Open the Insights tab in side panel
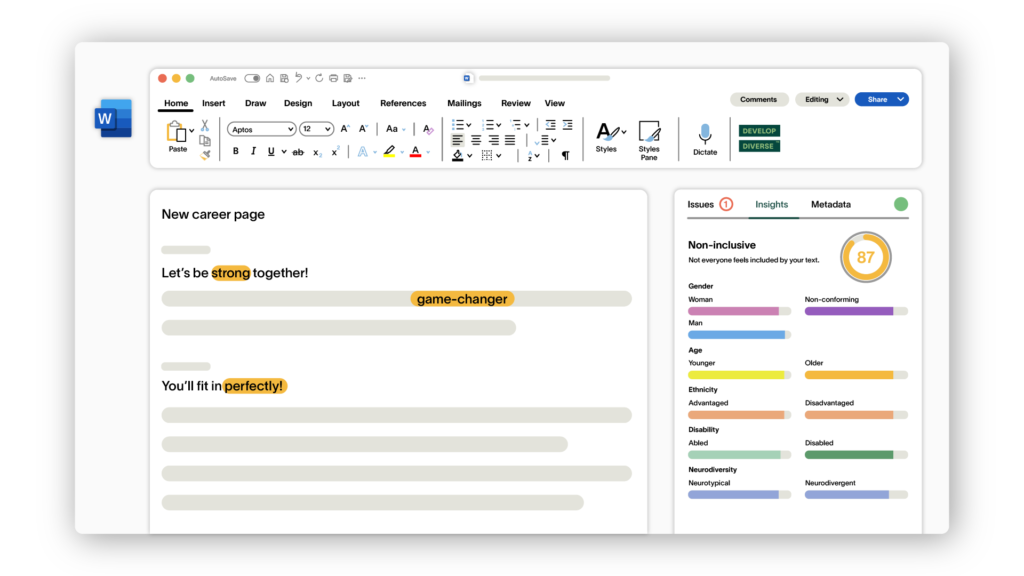The image size is (1024, 576). tap(771, 204)
